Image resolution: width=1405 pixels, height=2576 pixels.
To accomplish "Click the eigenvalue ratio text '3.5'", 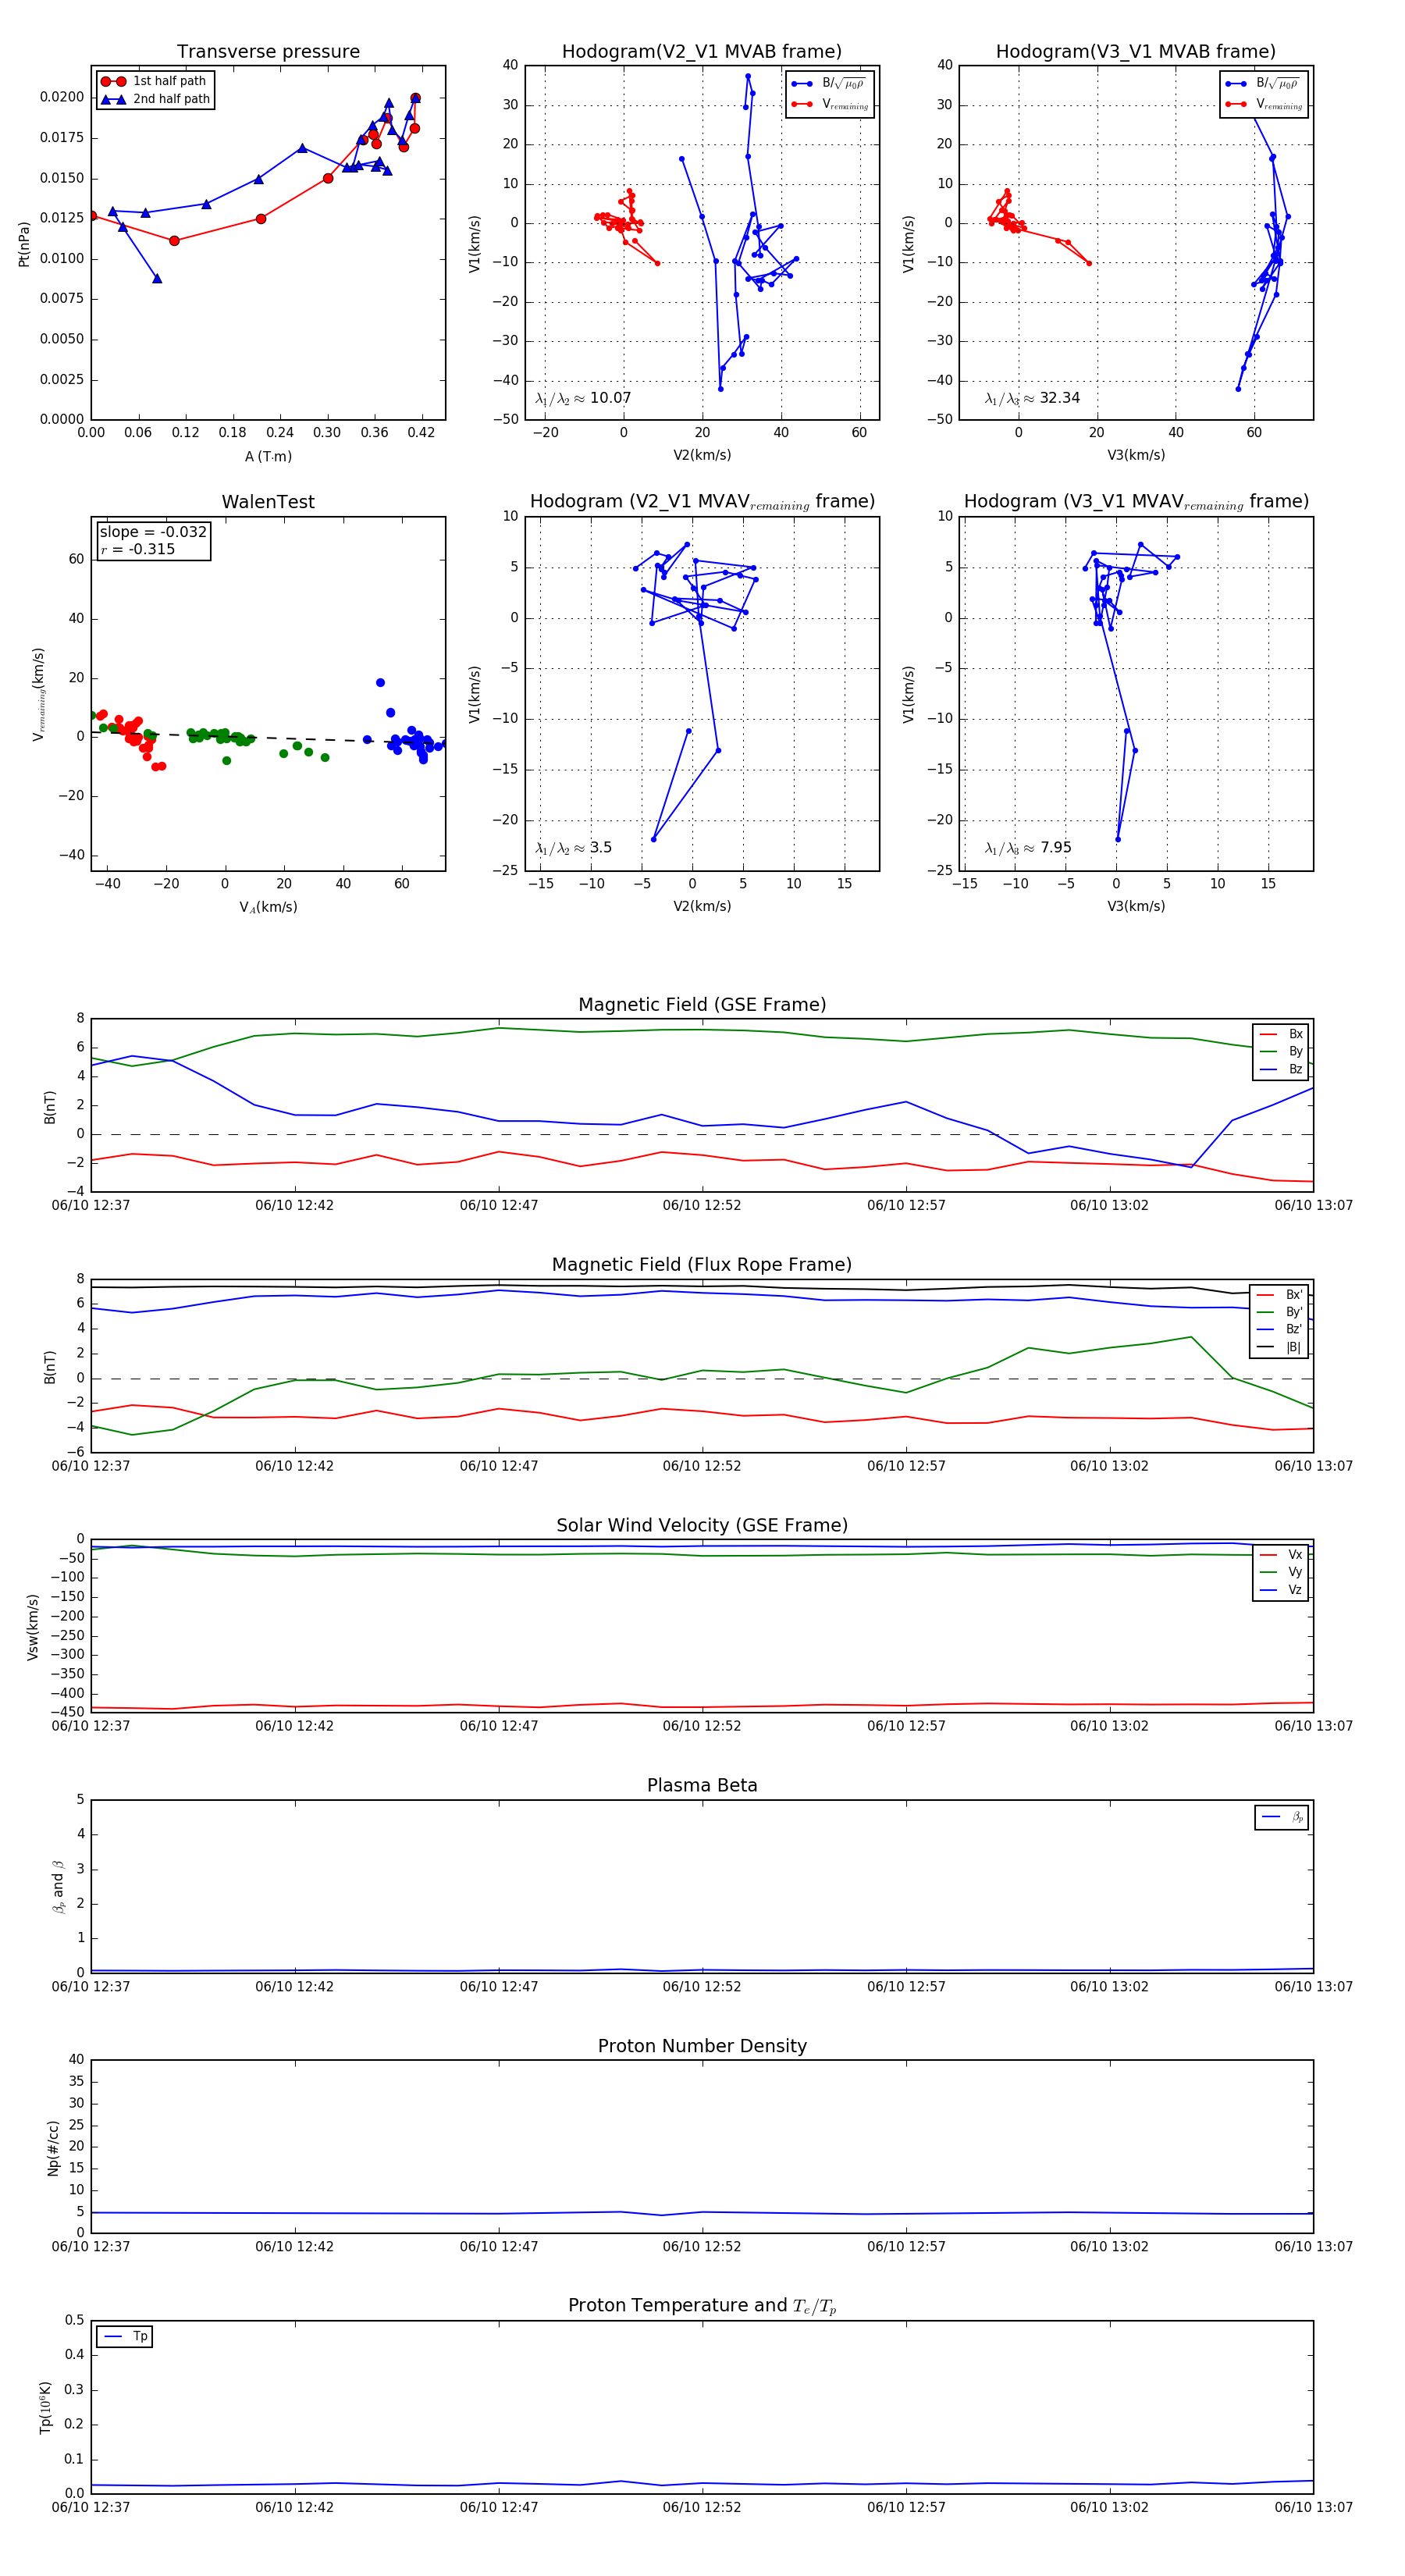I will click(x=601, y=847).
